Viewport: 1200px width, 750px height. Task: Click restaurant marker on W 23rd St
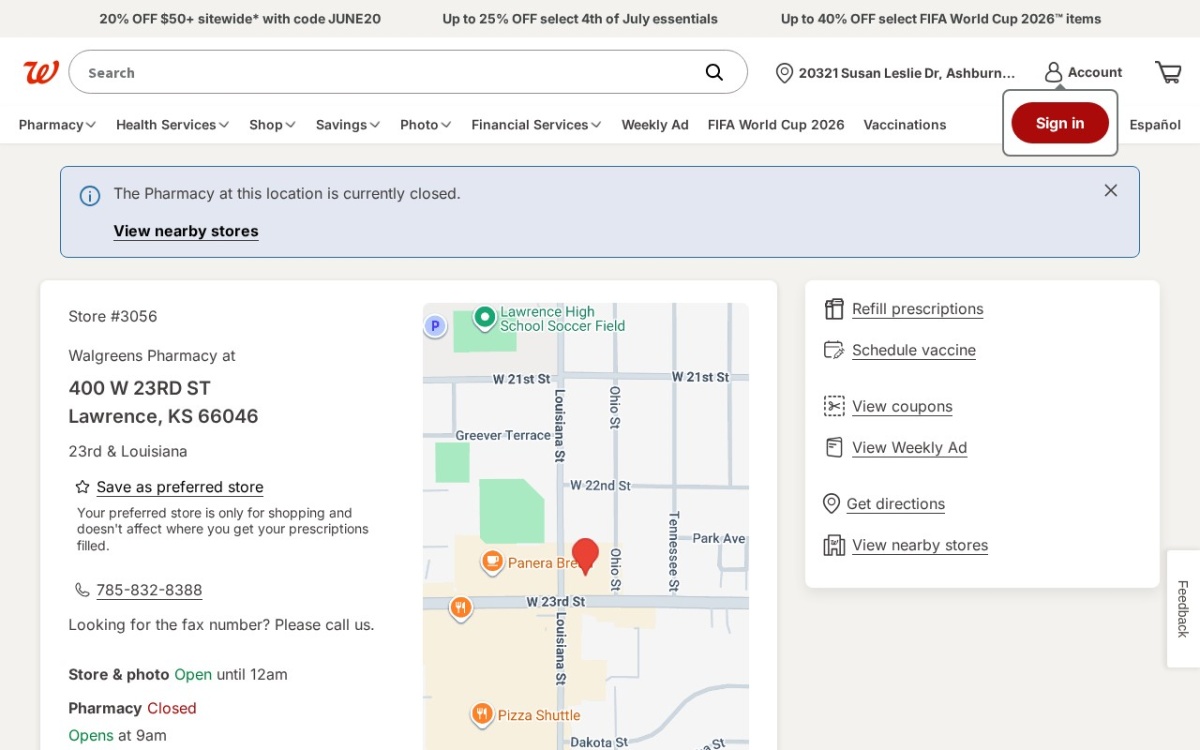[460, 607]
